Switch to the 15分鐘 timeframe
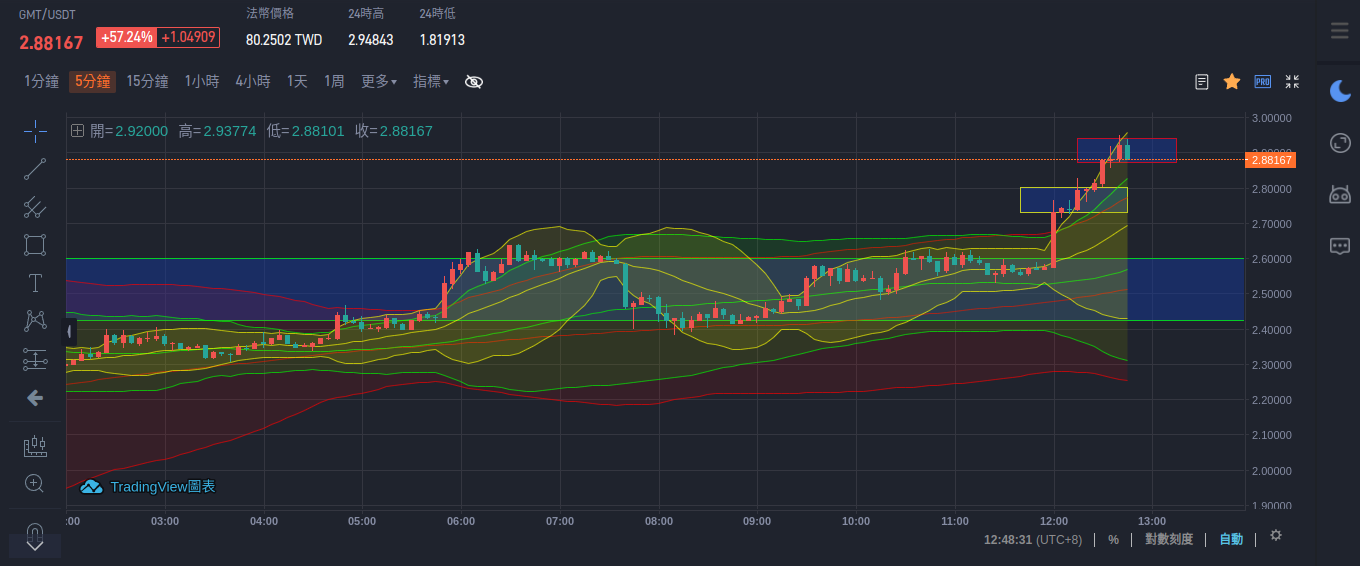1360x566 pixels. point(147,82)
